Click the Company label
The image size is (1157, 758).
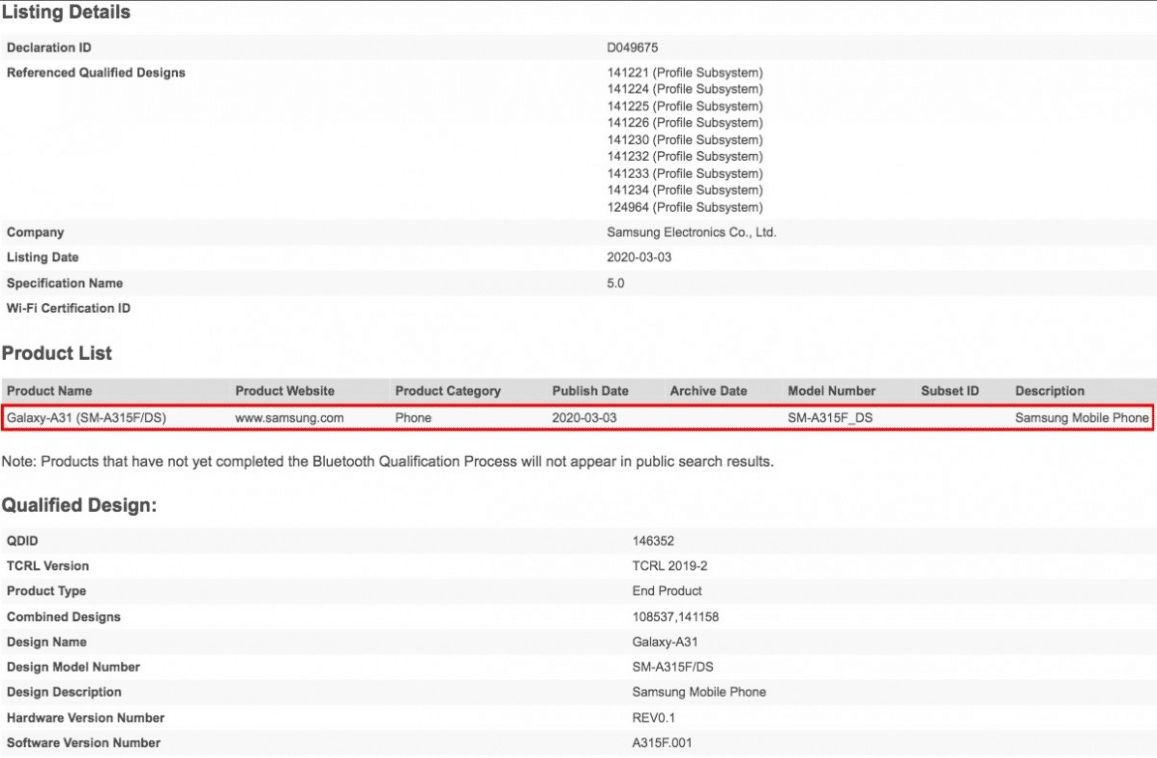click(x=35, y=232)
